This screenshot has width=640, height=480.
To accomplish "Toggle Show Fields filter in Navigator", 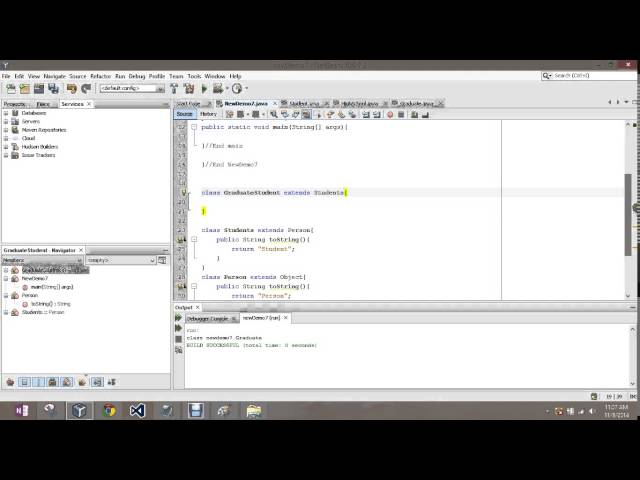I will tap(24, 382).
